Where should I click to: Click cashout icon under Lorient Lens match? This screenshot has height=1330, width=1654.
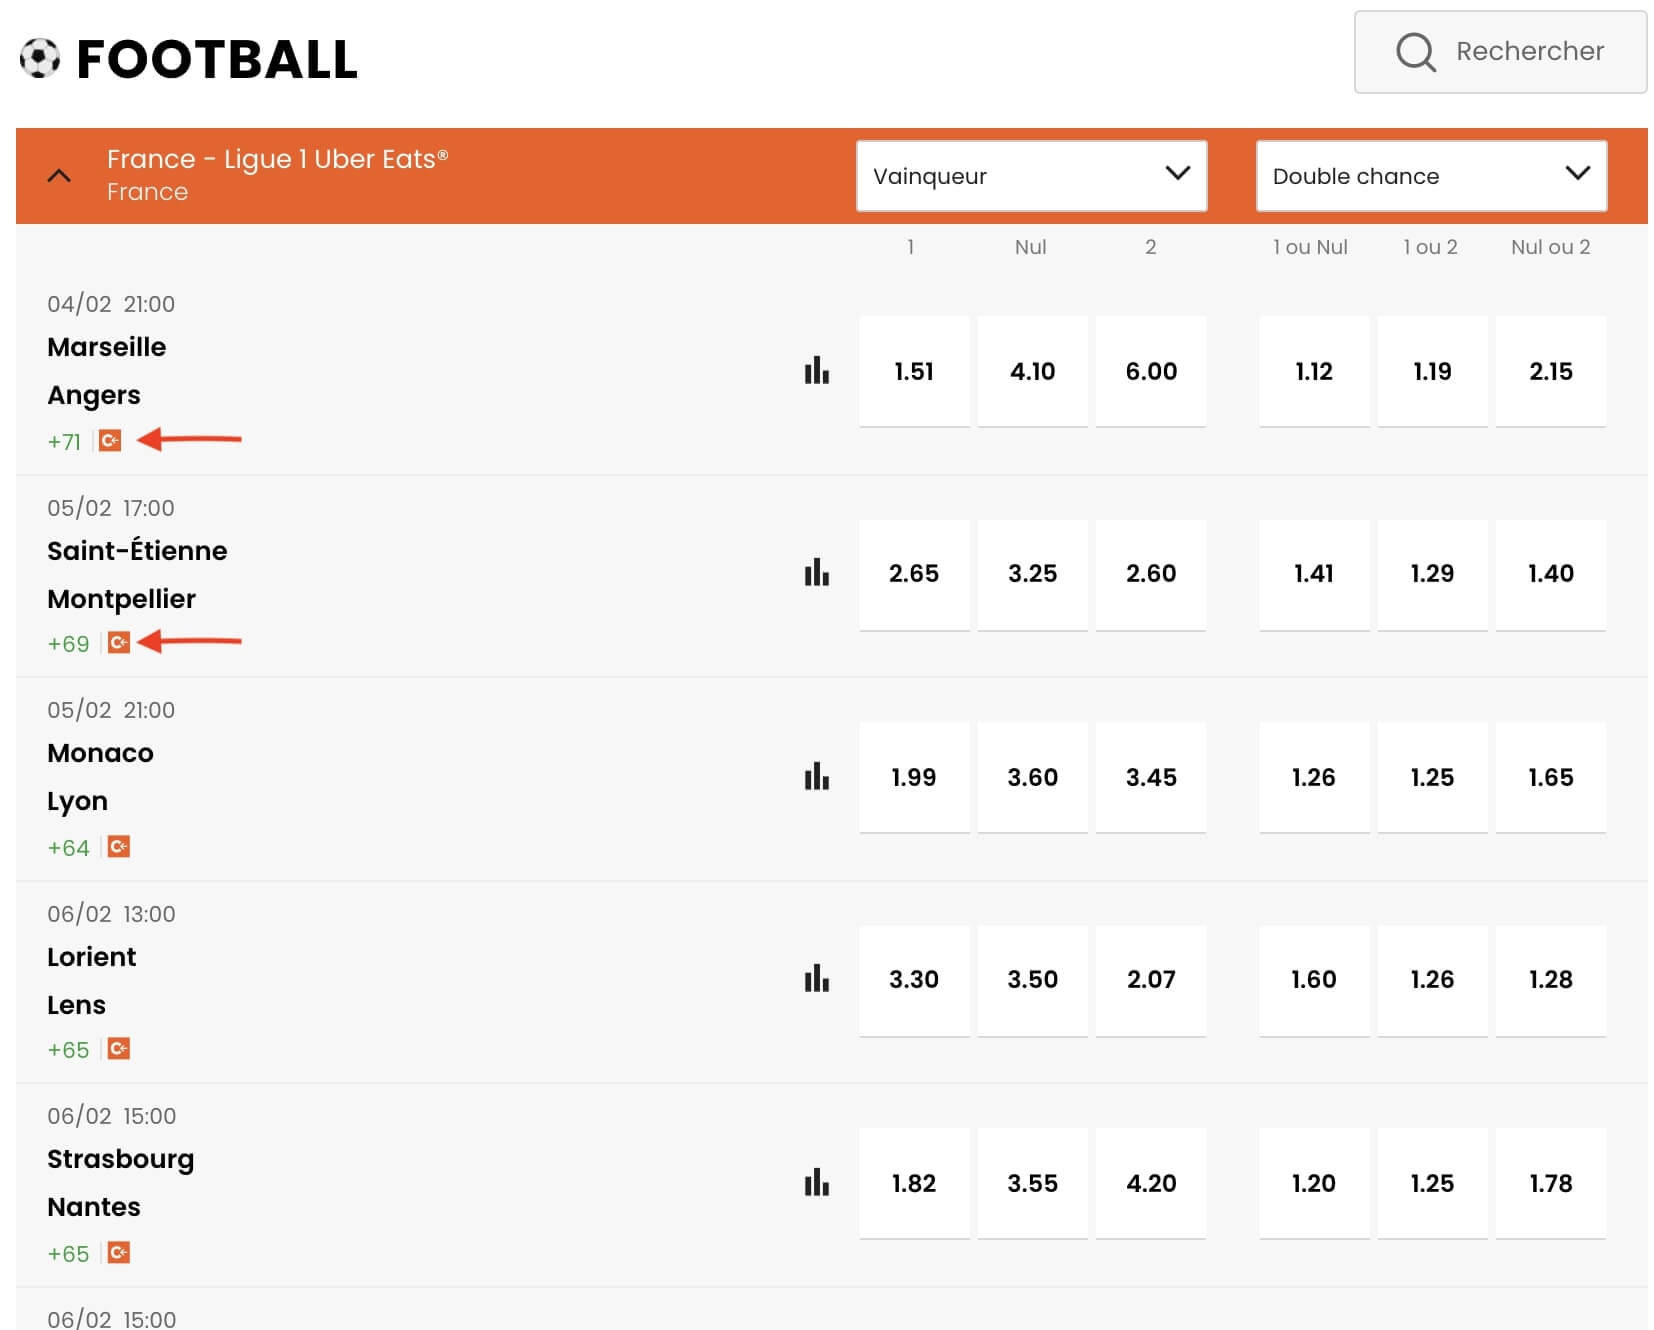click(119, 1049)
